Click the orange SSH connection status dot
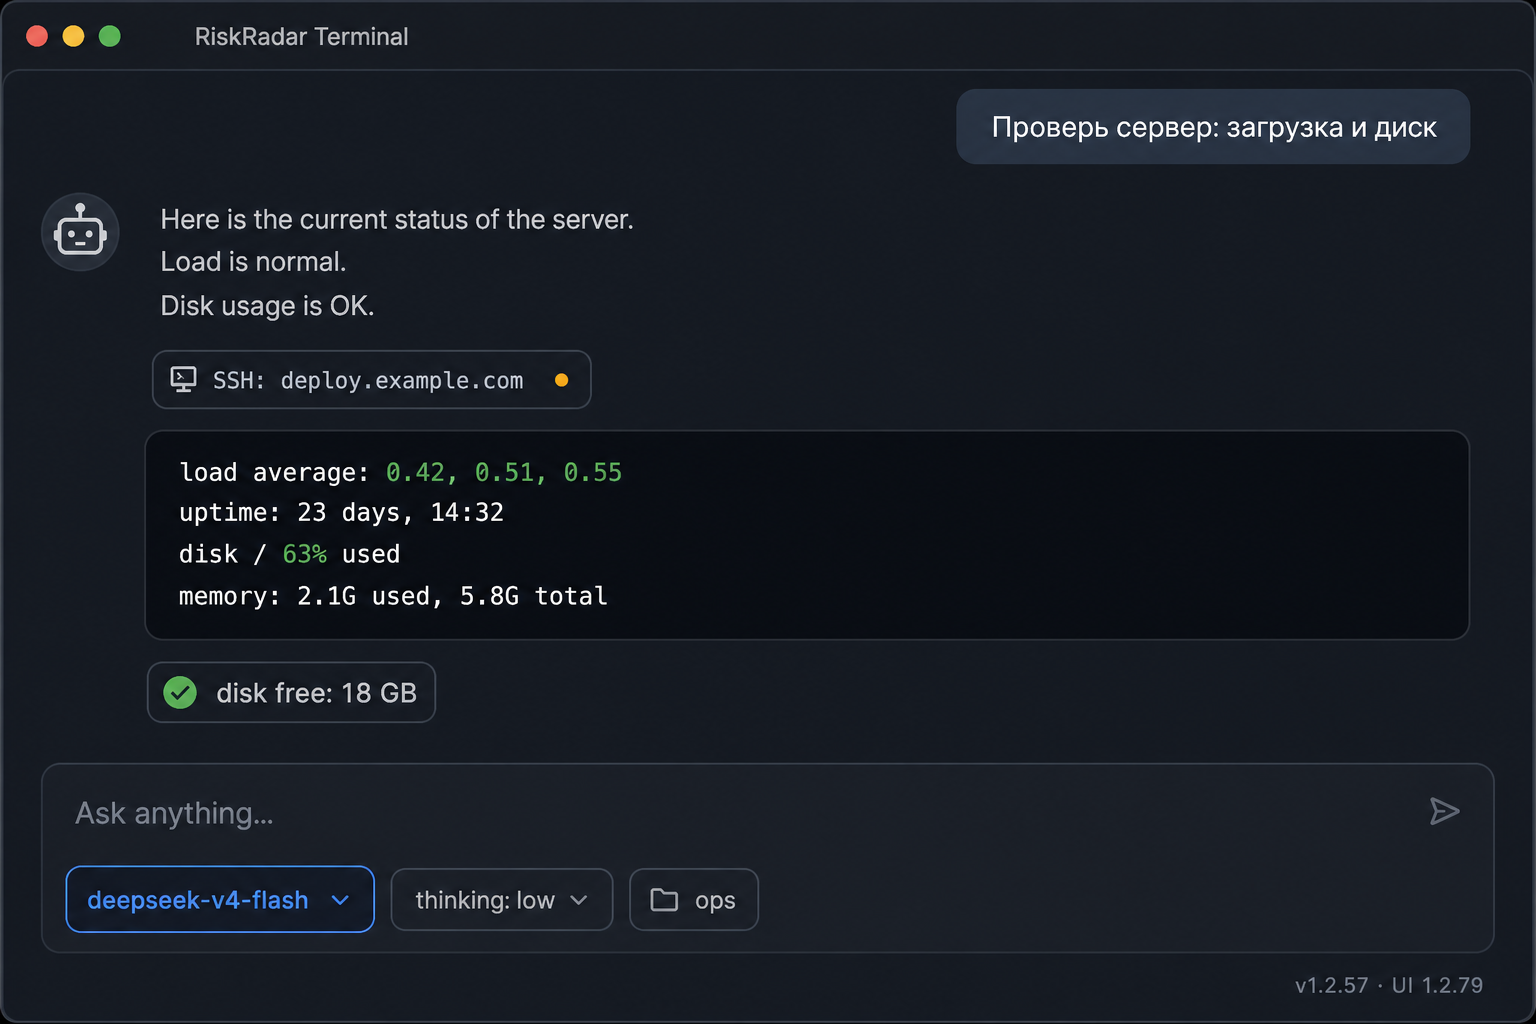 (x=562, y=380)
